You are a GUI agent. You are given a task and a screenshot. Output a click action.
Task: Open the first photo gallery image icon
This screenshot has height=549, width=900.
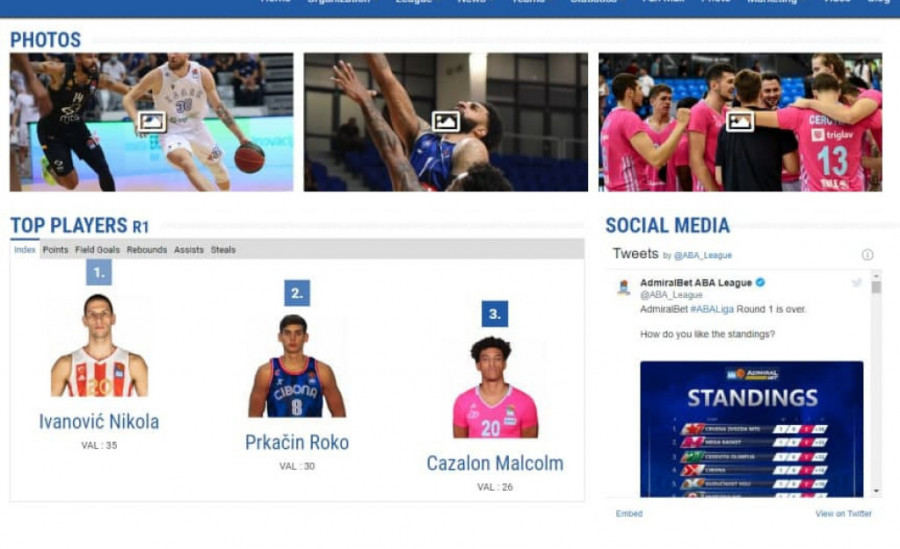coord(152,122)
